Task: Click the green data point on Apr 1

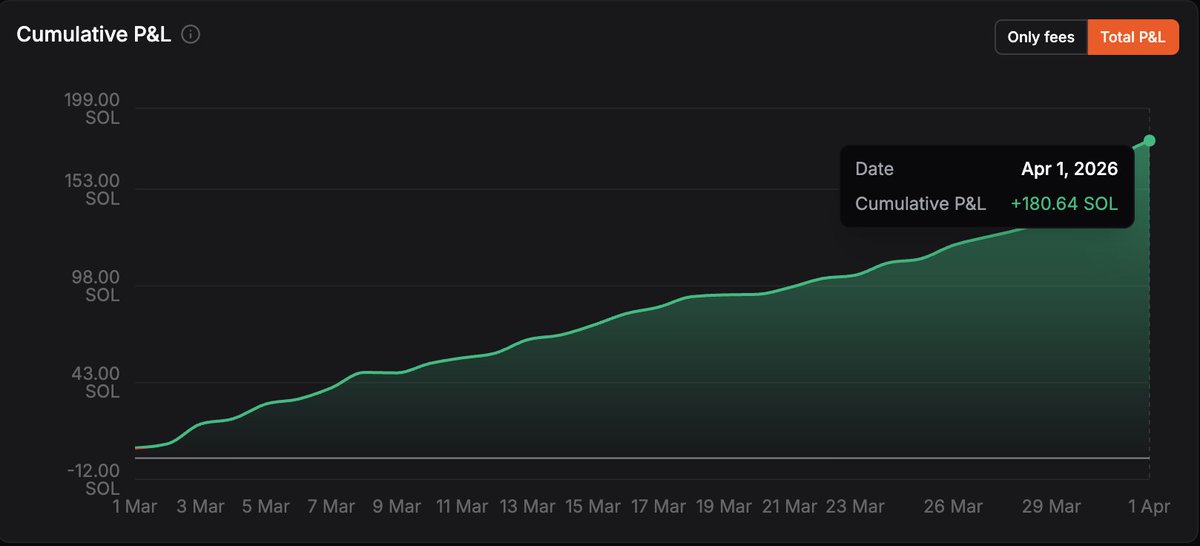Action: tap(1150, 140)
